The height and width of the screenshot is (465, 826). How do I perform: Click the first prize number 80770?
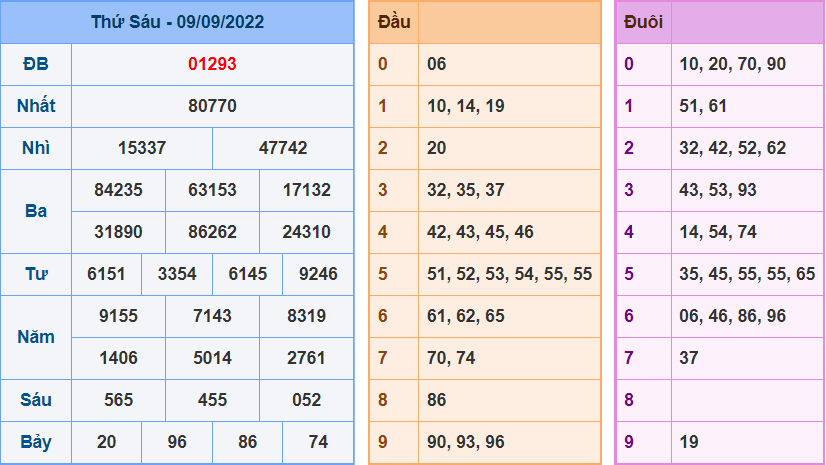(x=212, y=106)
